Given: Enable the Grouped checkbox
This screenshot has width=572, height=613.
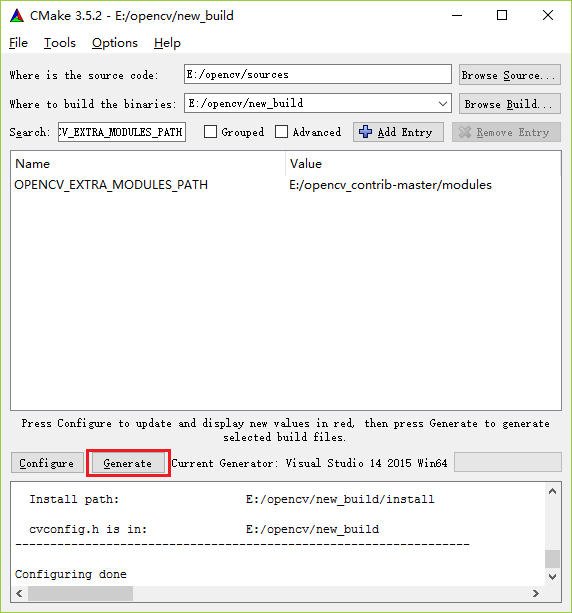Looking at the screenshot, I should click(x=210, y=132).
